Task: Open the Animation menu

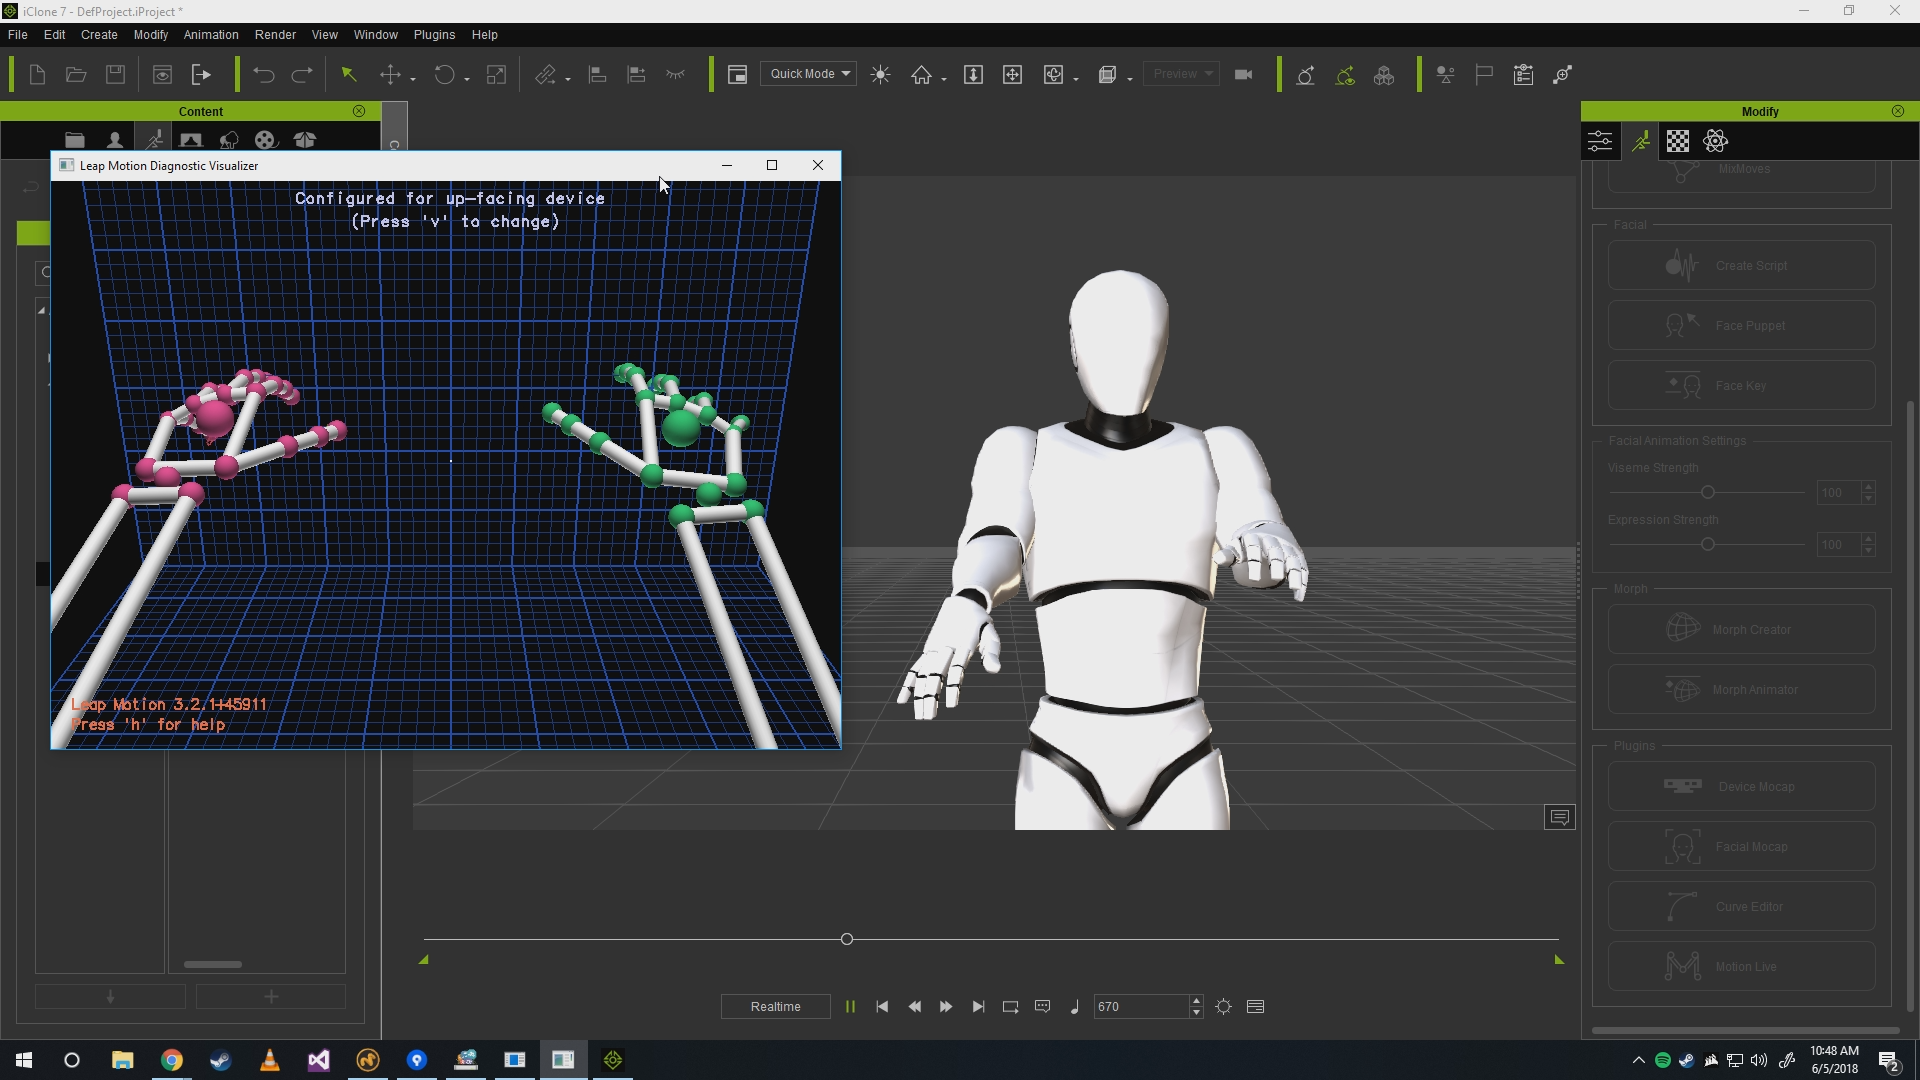Action: (211, 35)
